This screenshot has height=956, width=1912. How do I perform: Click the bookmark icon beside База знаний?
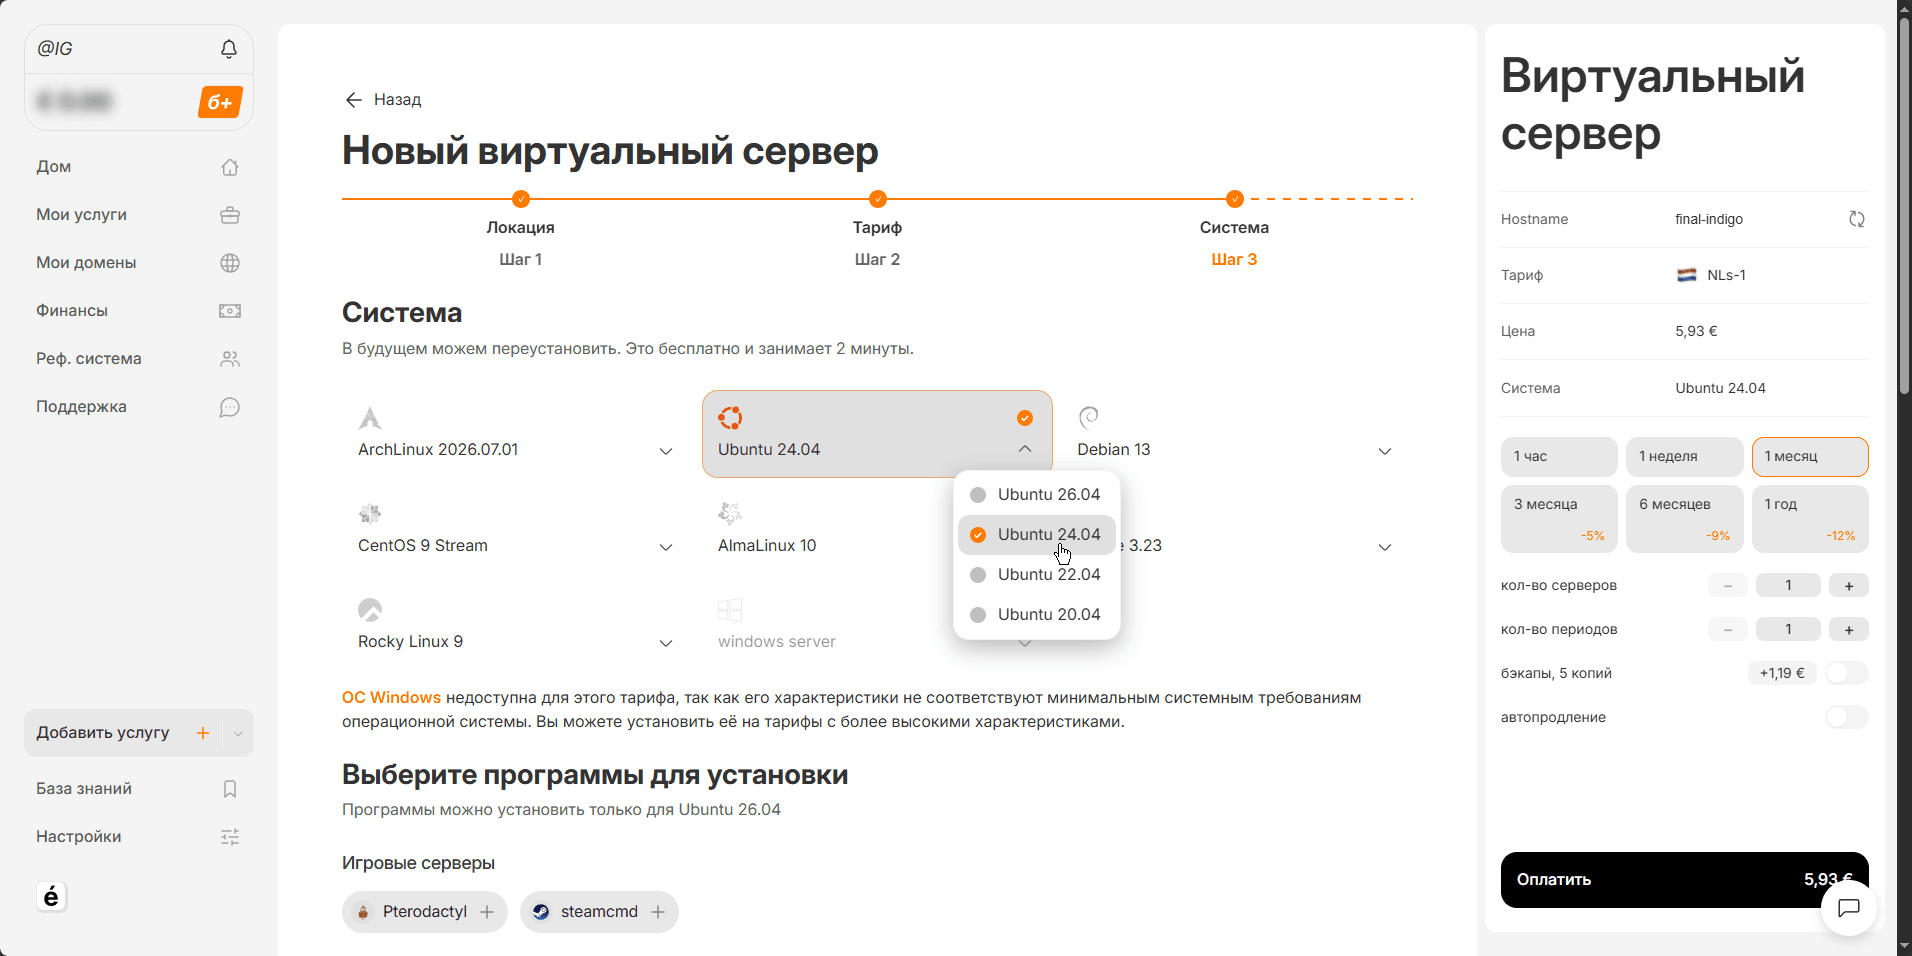(x=230, y=789)
